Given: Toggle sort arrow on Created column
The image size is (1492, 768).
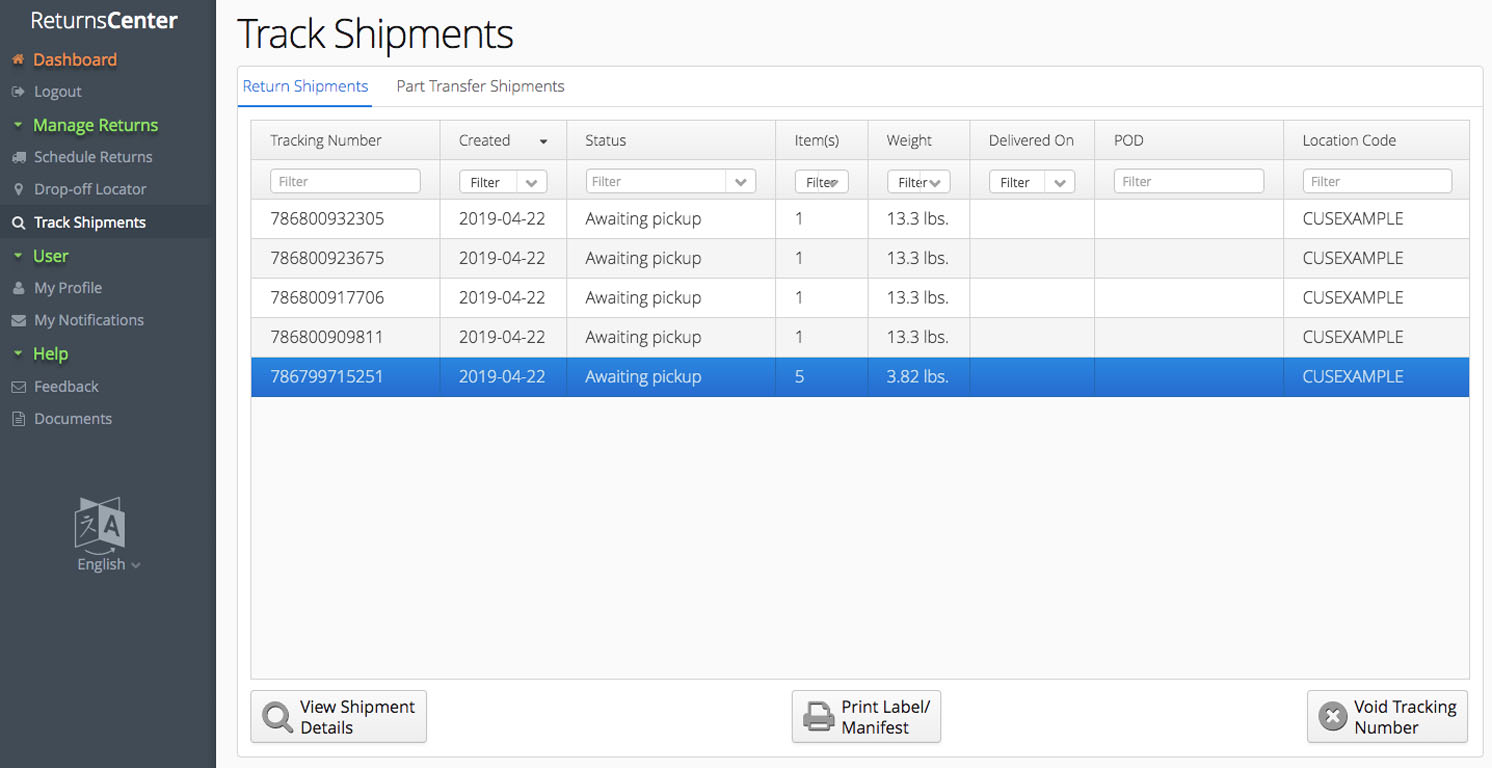Looking at the screenshot, I should click(x=543, y=142).
